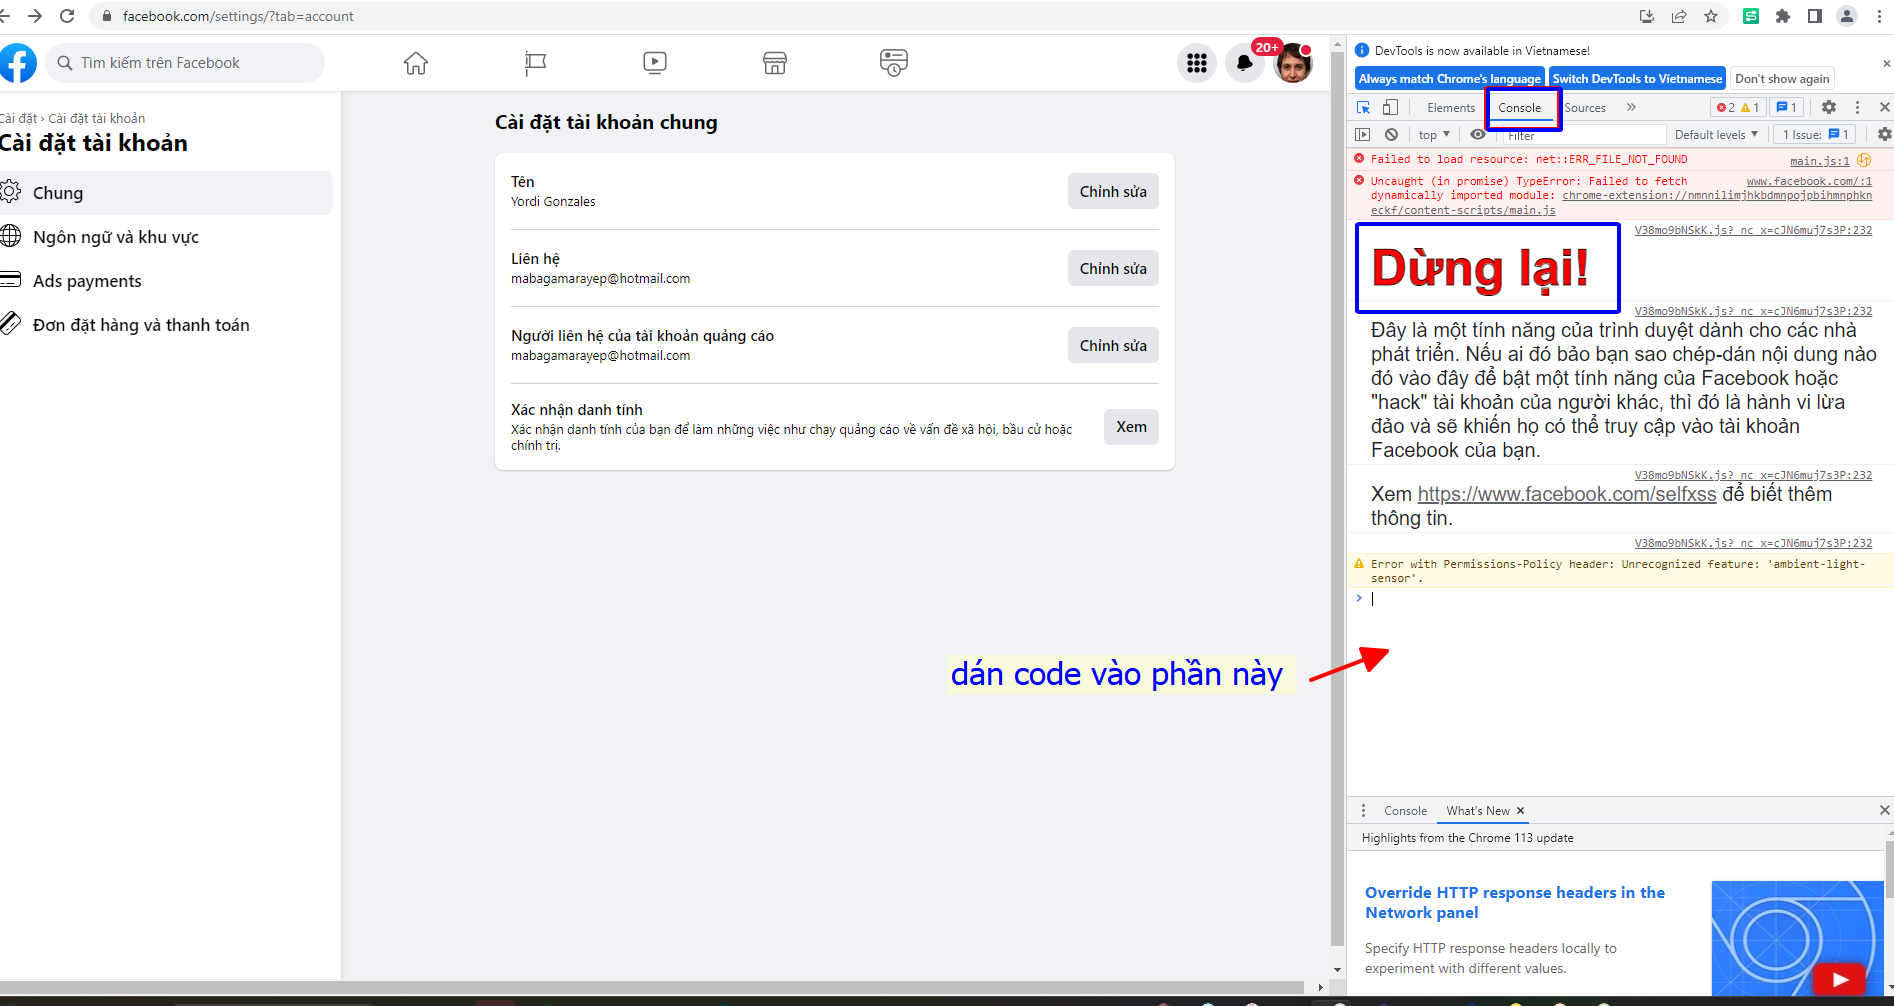Switch to the Elements tab
The width and height of the screenshot is (1894, 1006).
[1451, 107]
